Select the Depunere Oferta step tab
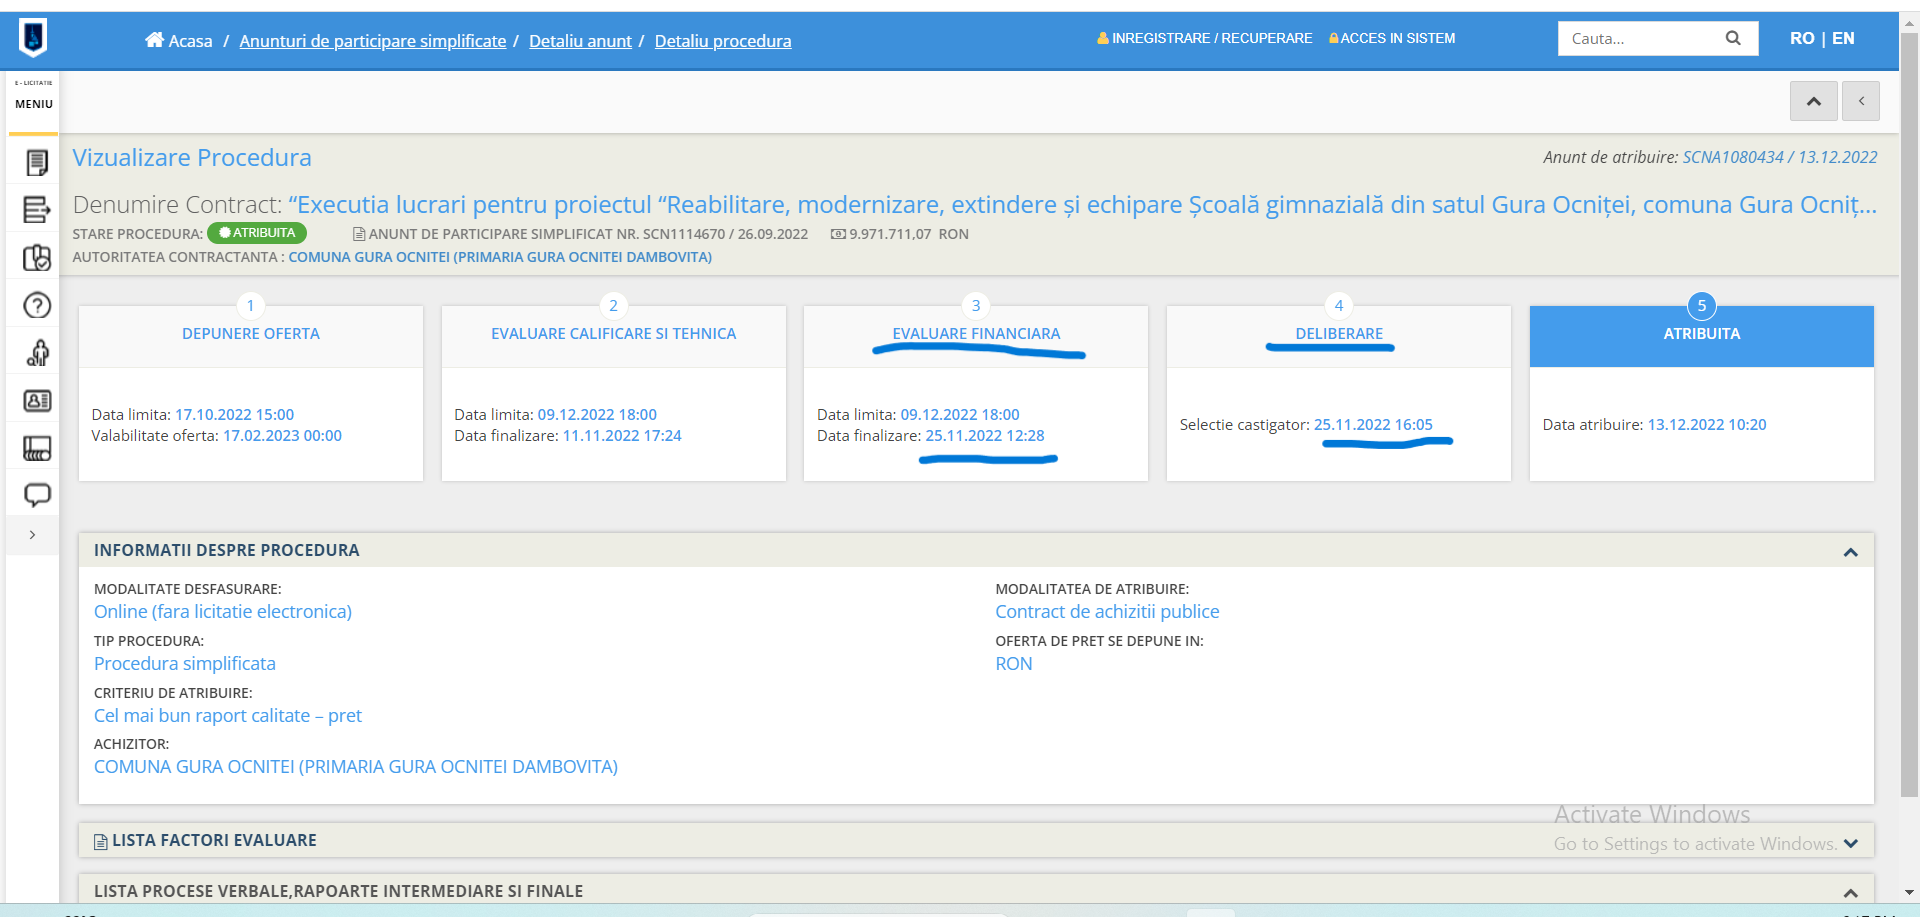1920x917 pixels. point(251,334)
